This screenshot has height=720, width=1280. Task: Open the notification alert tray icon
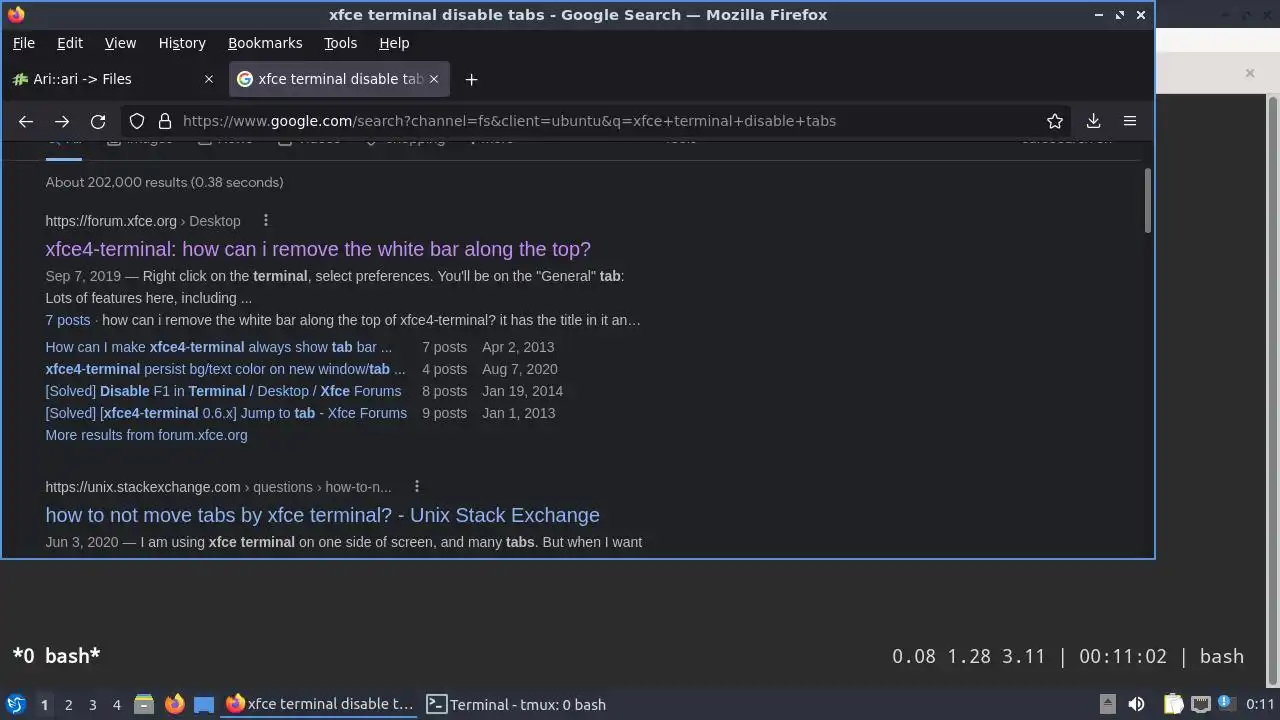(1226, 704)
